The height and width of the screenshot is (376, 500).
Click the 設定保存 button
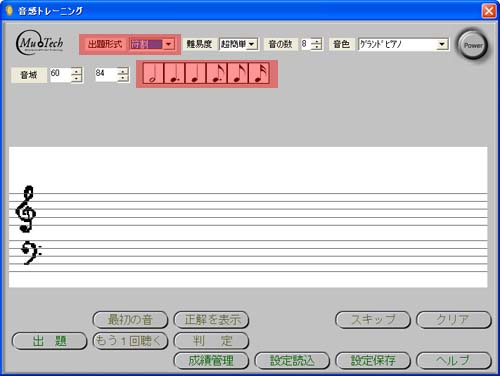(373, 361)
